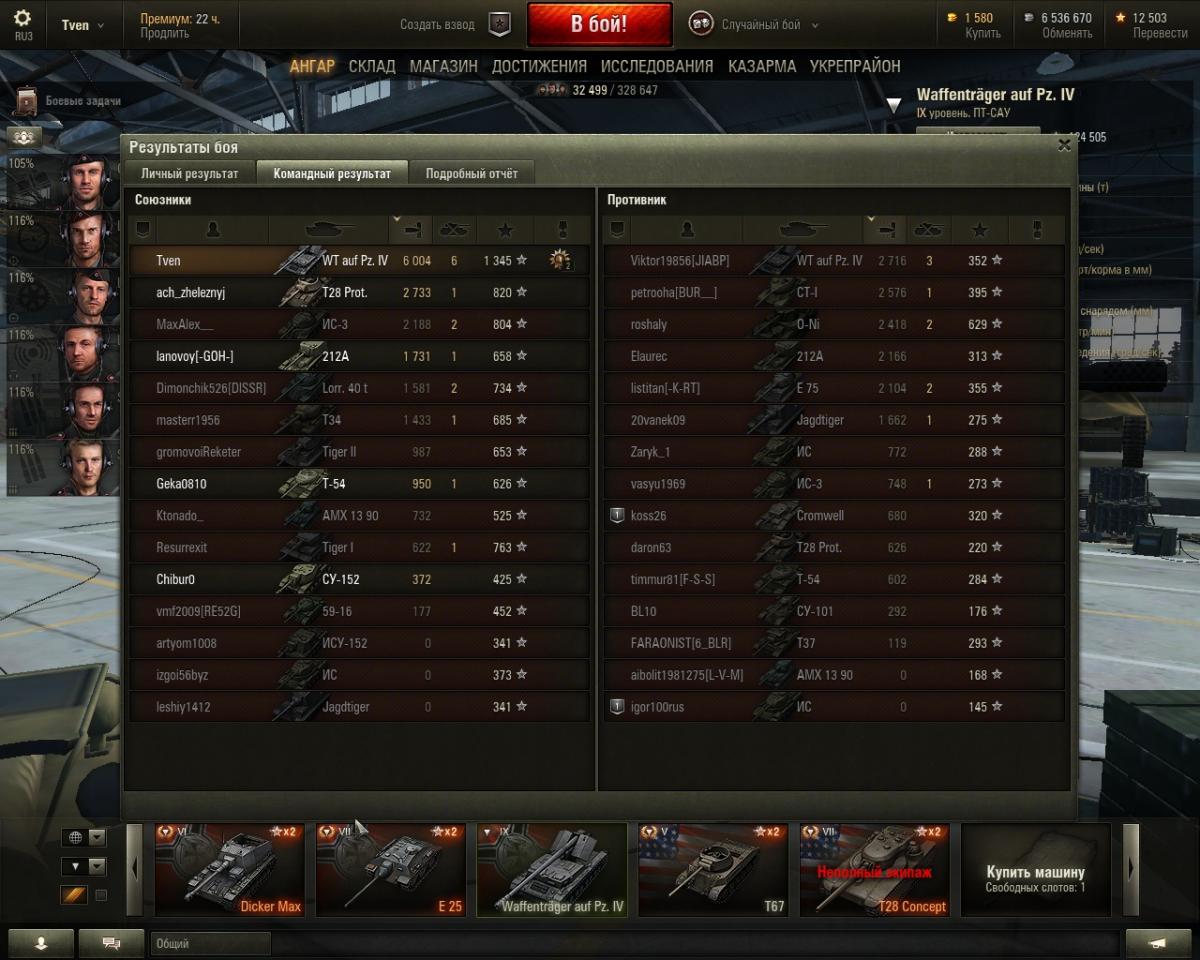
Task: Open the notification button at bottom right
Action: 1158,942
